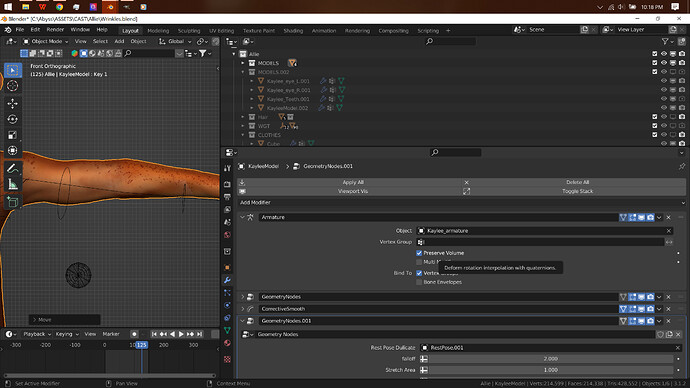Open the Add Modifier dropdown
Viewport: 690px width, 388px height.
click(462, 203)
